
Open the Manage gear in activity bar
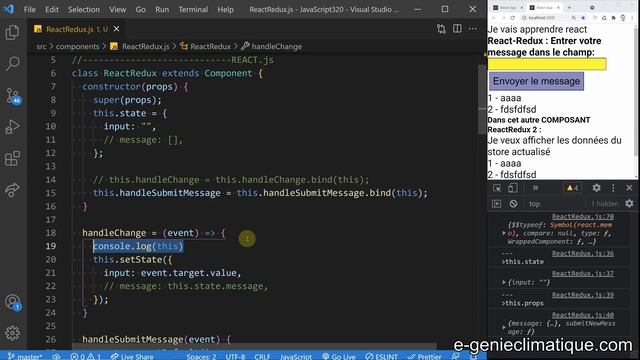pyautogui.click(x=12, y=333)
